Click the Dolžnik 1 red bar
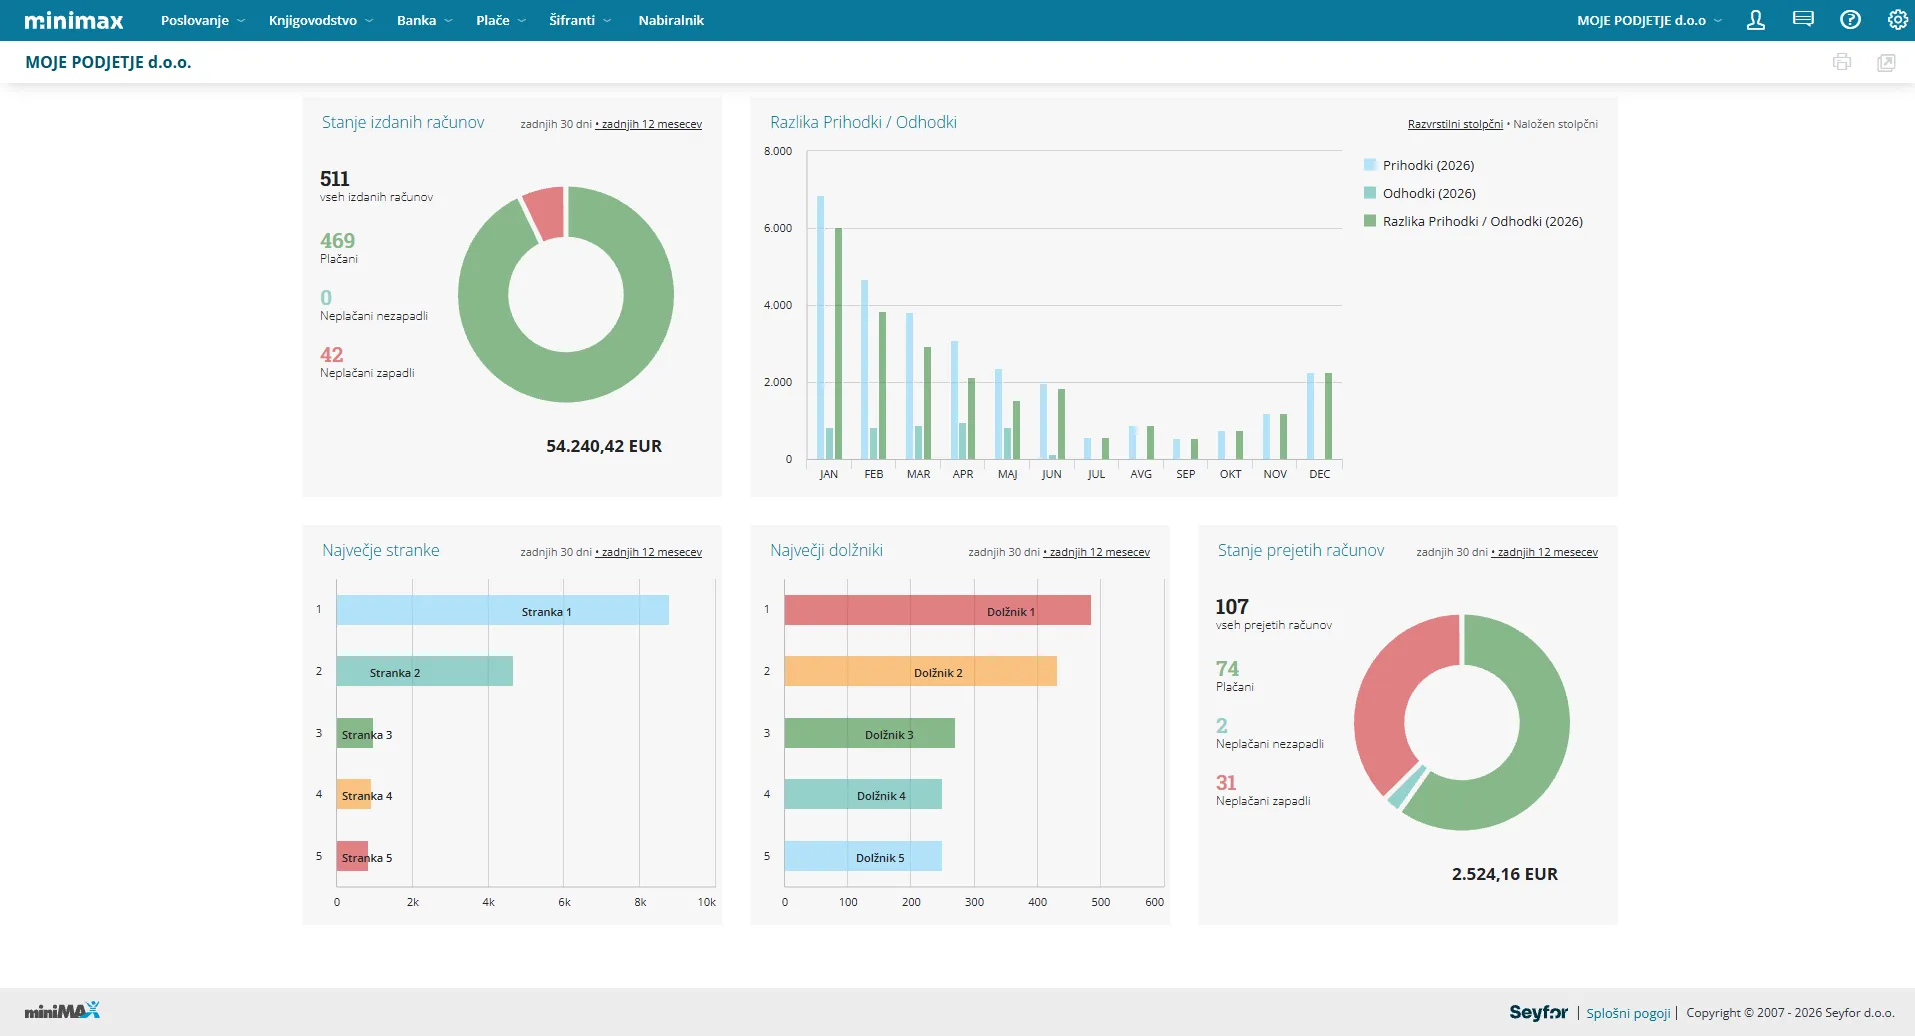The image size is (1915, 1036). click(937, 611)
